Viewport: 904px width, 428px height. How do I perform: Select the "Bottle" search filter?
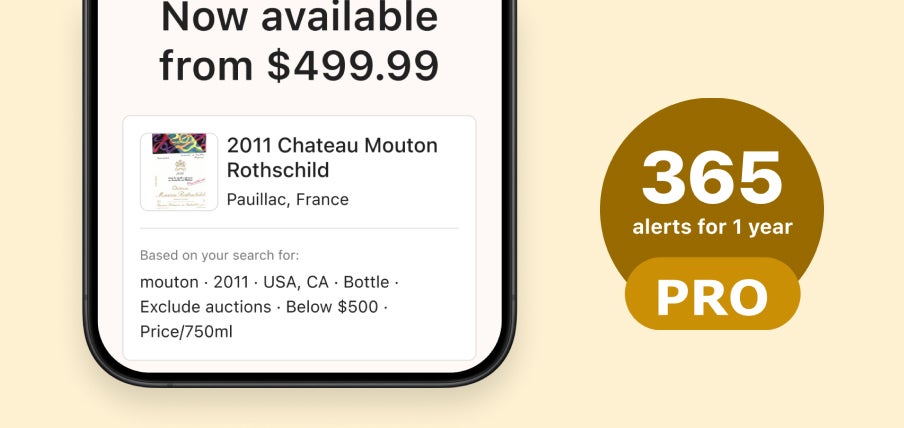tap(366, 282)
